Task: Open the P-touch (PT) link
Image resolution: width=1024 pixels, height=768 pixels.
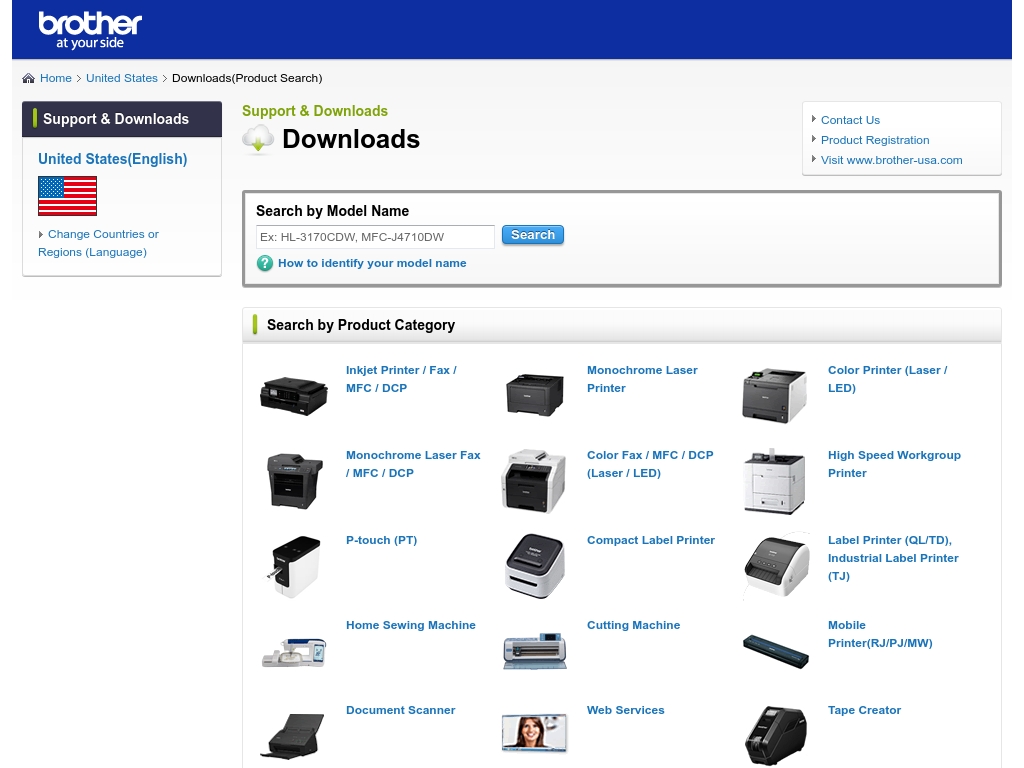Action: pos(381,541)
